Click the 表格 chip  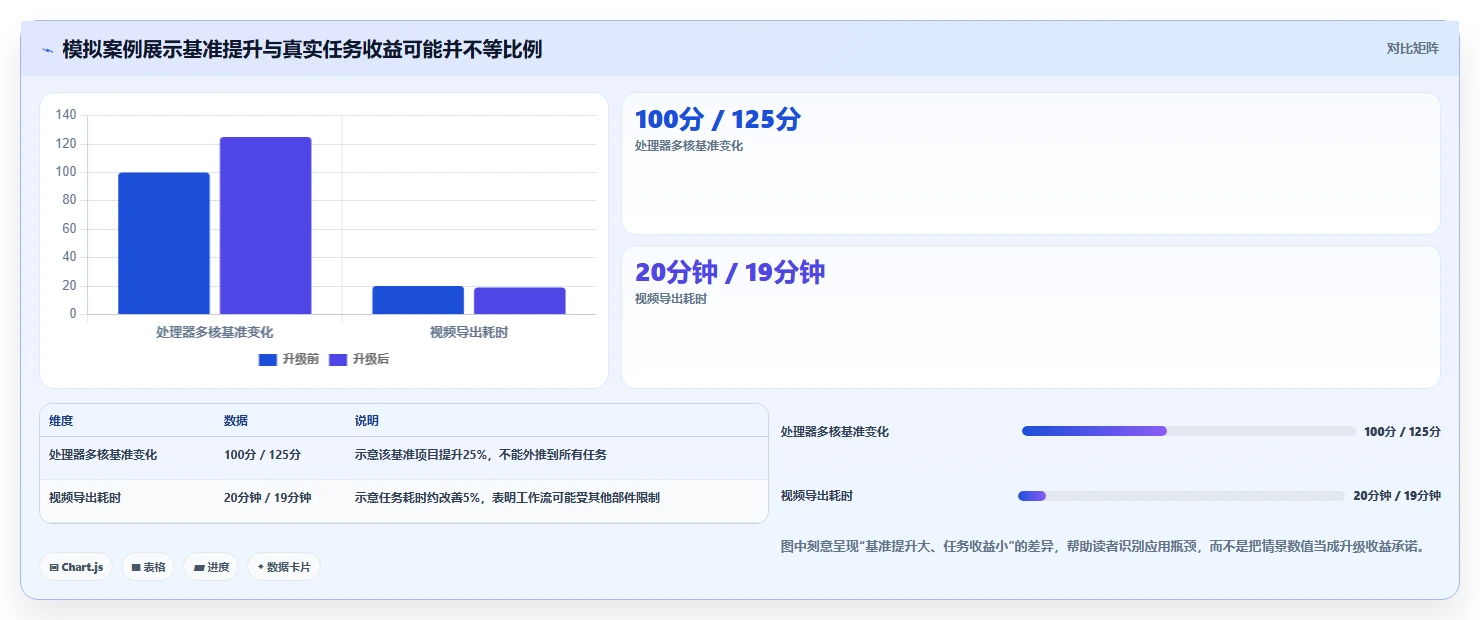(x=148, y=567)
